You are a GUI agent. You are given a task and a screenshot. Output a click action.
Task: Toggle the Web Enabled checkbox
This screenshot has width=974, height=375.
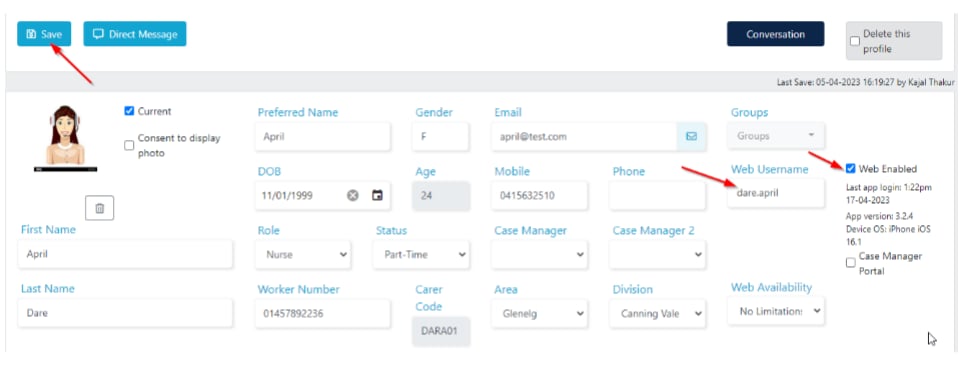(851, 169)
